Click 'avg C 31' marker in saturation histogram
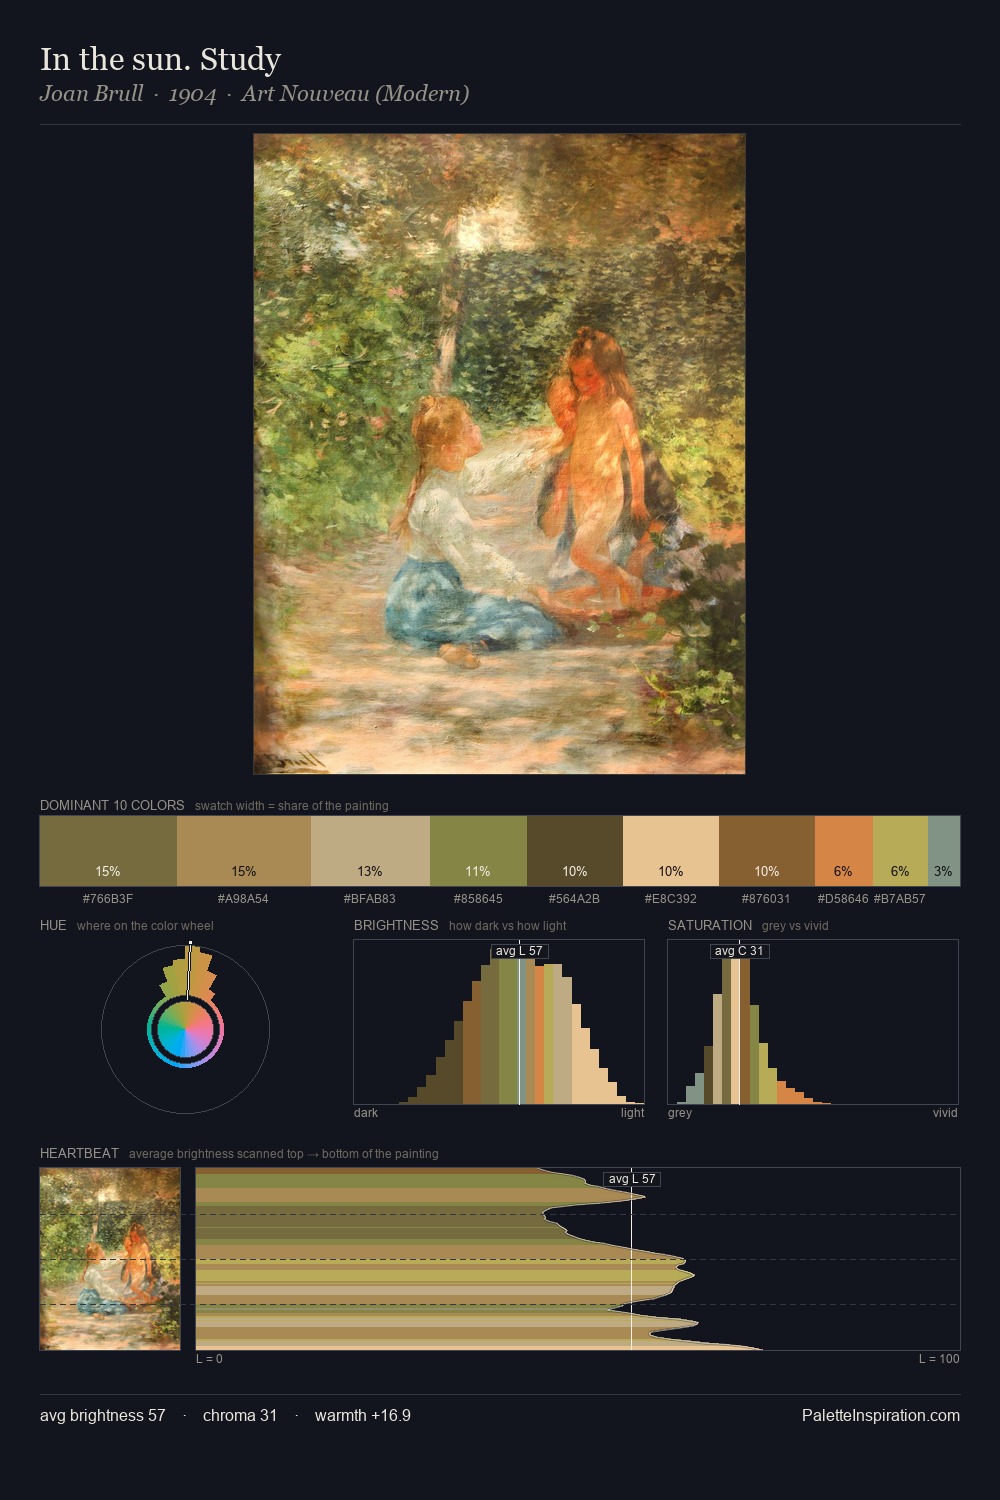The image size is (1000, 1500). point(739,951)
